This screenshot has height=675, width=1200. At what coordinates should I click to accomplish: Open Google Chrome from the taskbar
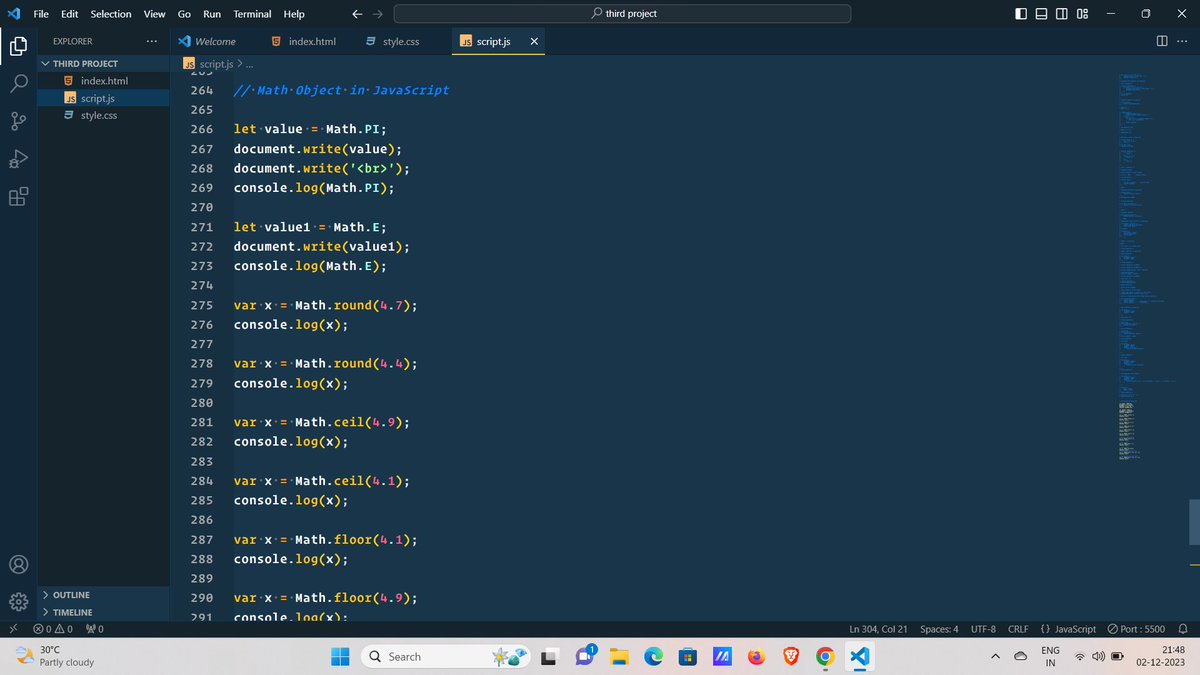tap(825, 656)
